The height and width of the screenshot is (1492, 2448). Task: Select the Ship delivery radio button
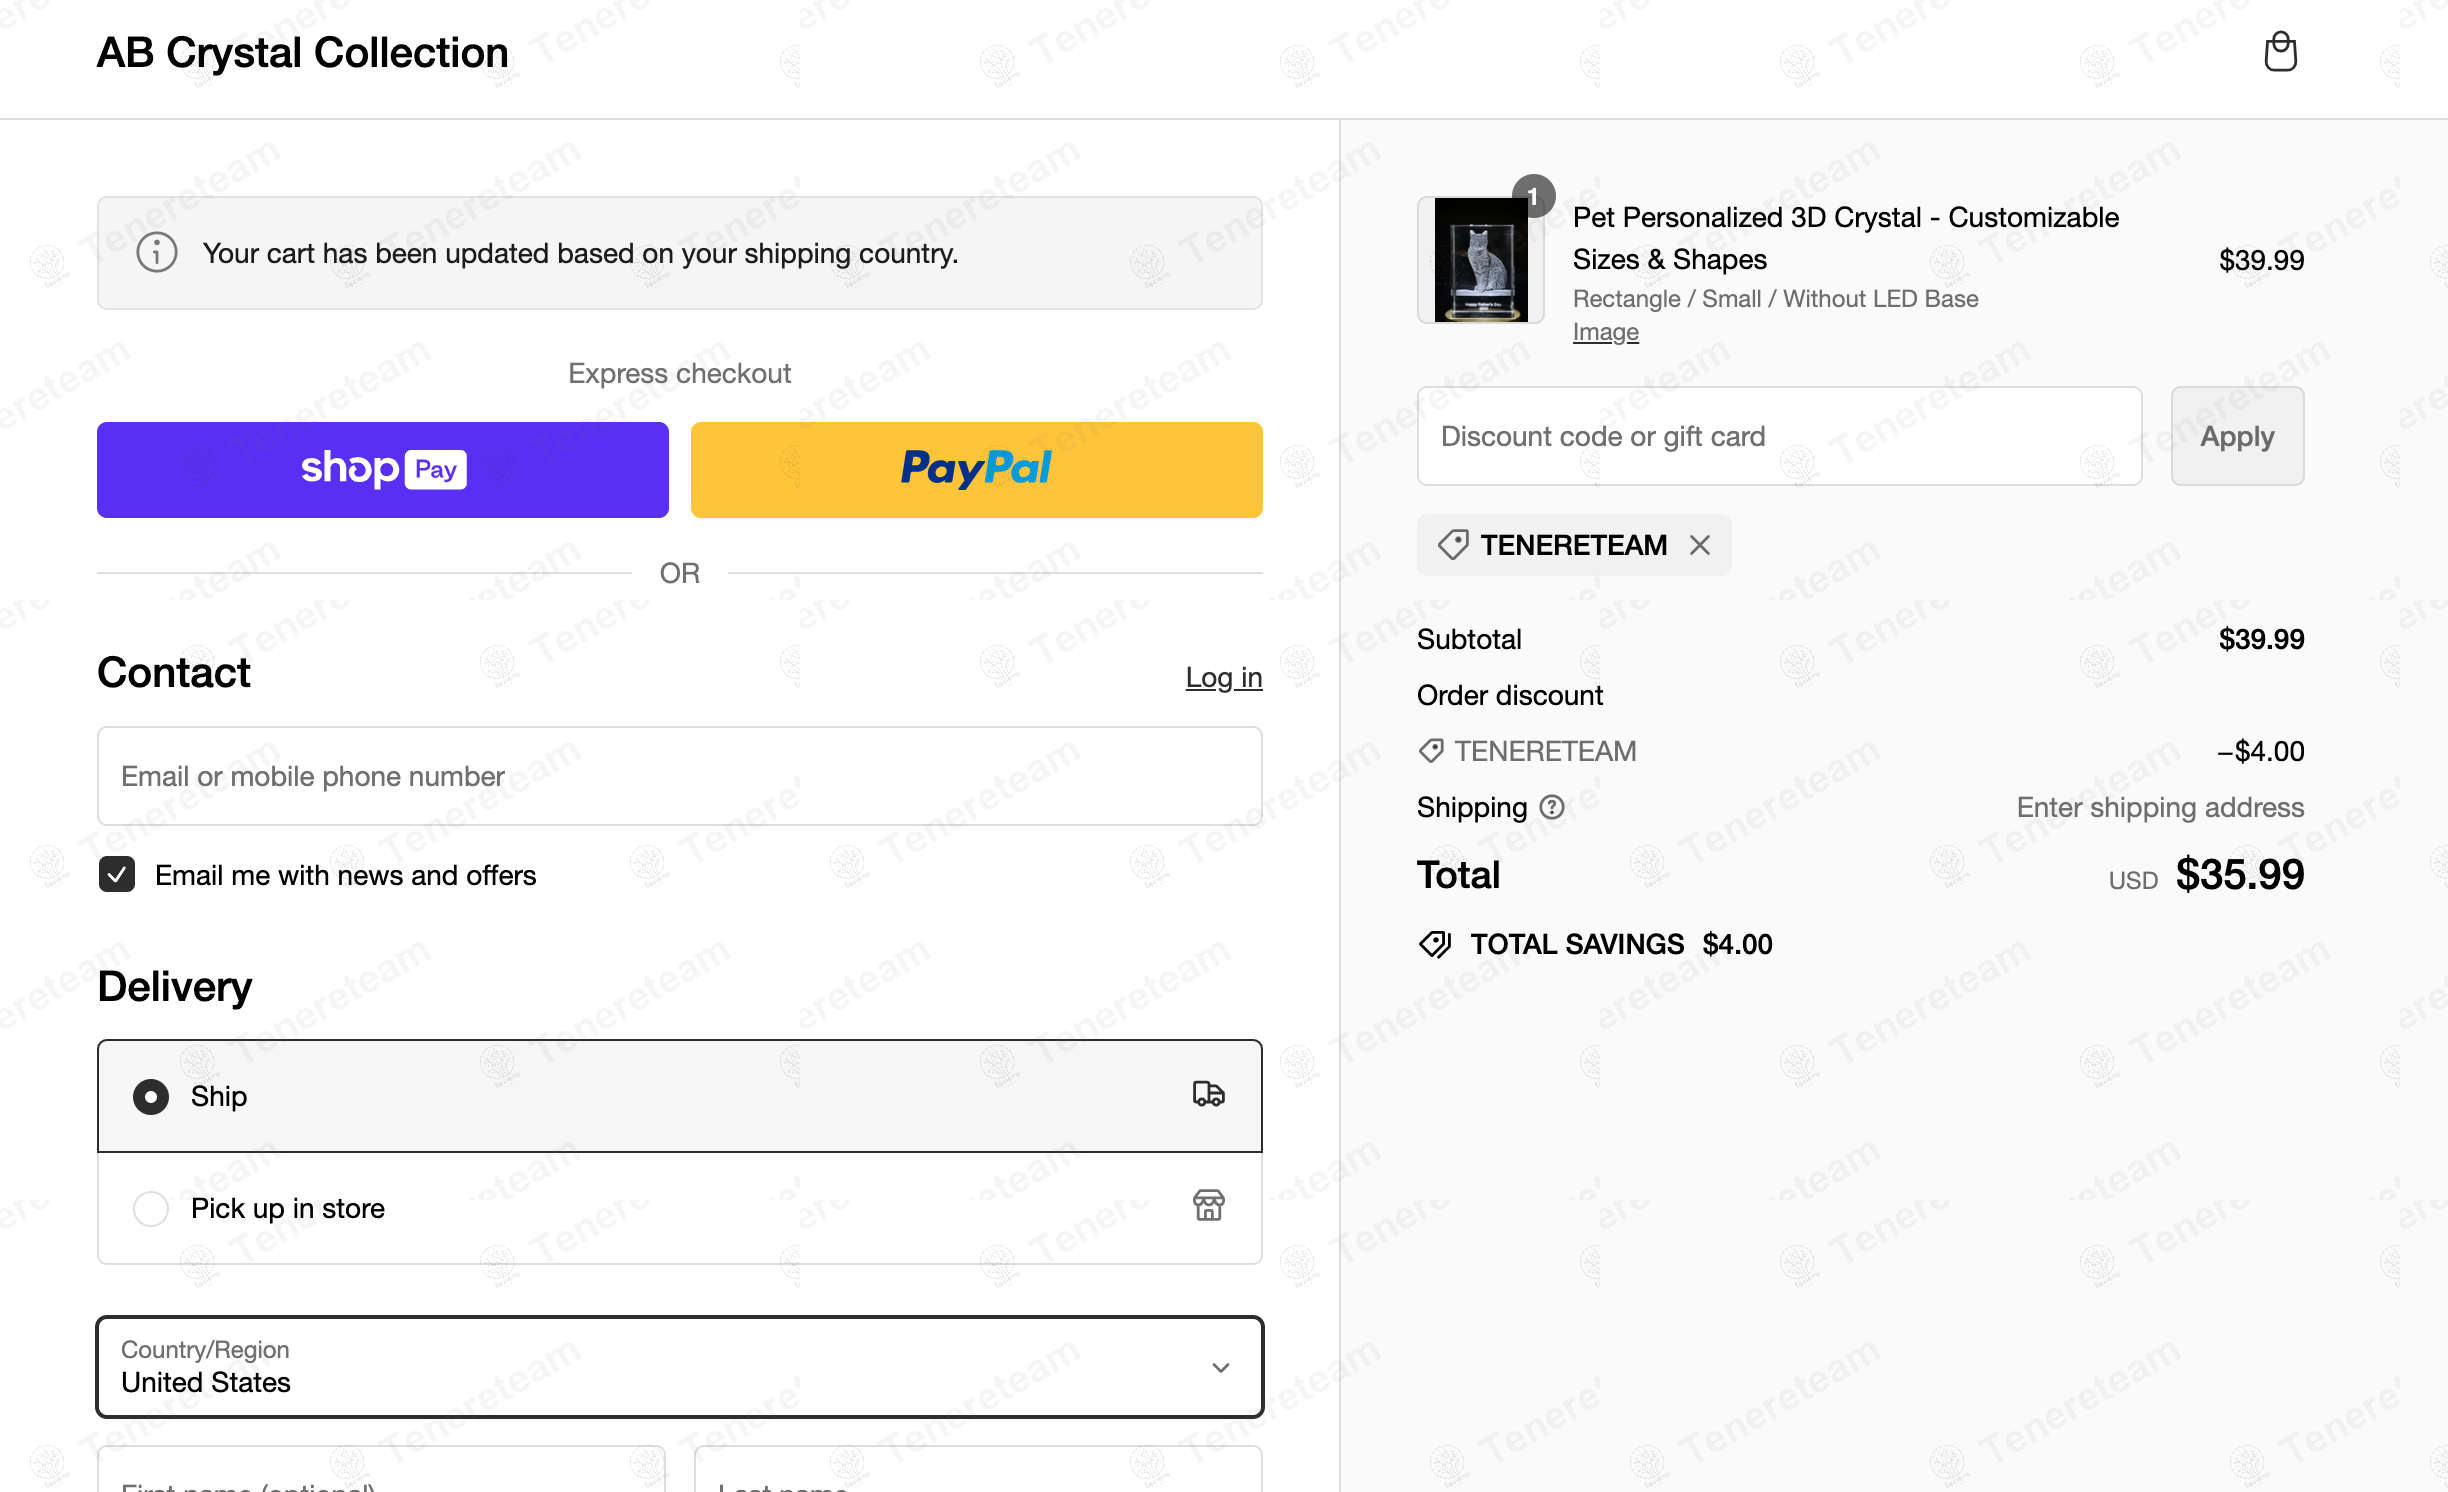click(151, 1097)
